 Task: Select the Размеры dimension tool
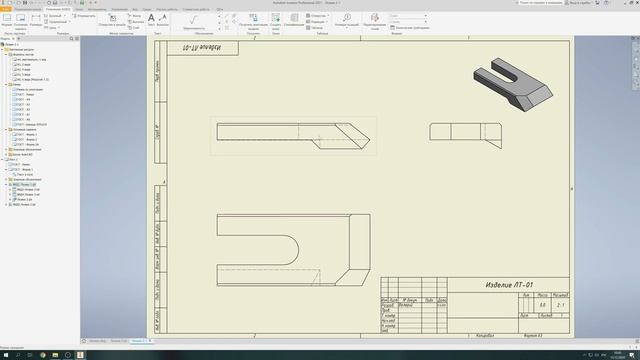(36, 20)
